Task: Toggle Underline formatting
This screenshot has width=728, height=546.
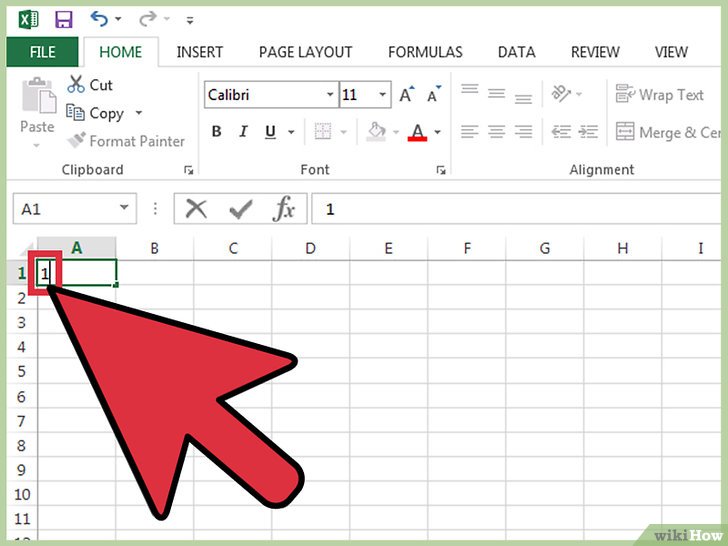Action: 270,132
